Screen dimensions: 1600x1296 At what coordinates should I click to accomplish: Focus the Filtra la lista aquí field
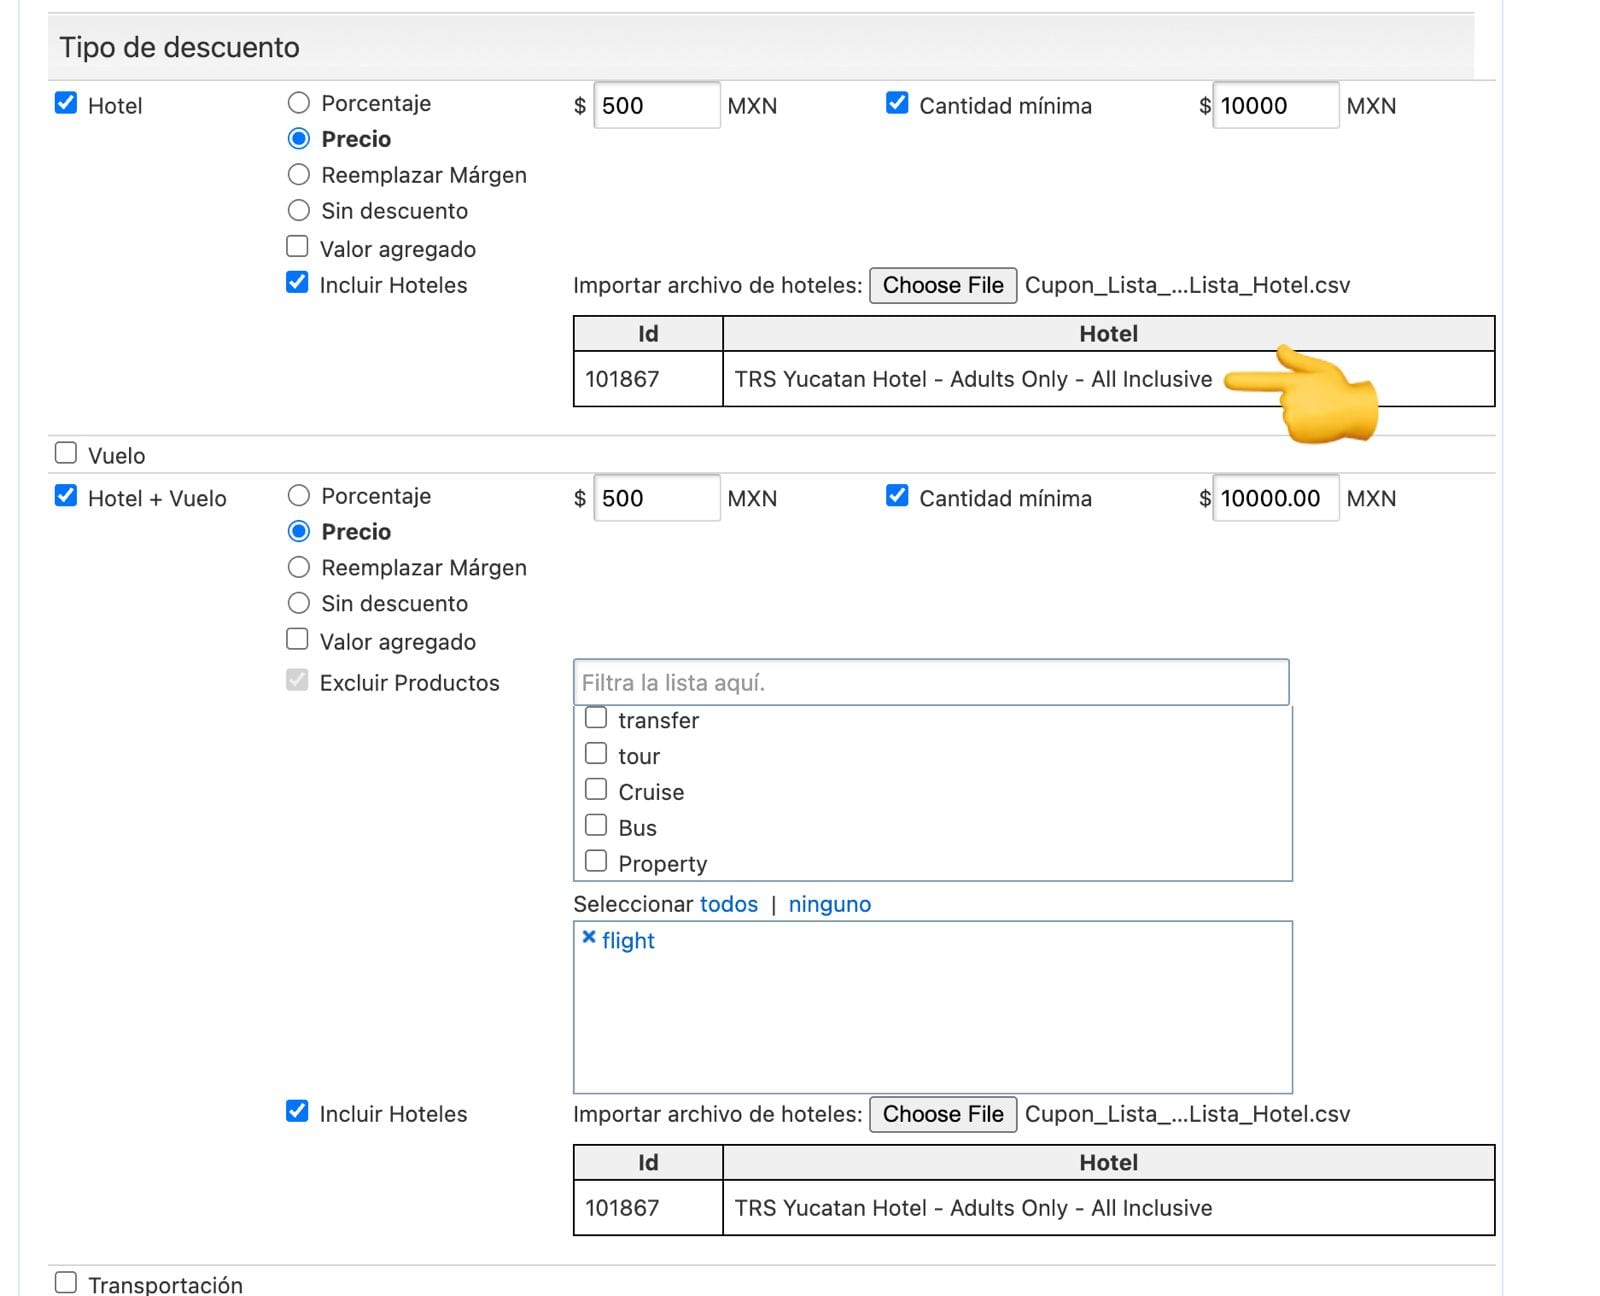pos(931,682)
